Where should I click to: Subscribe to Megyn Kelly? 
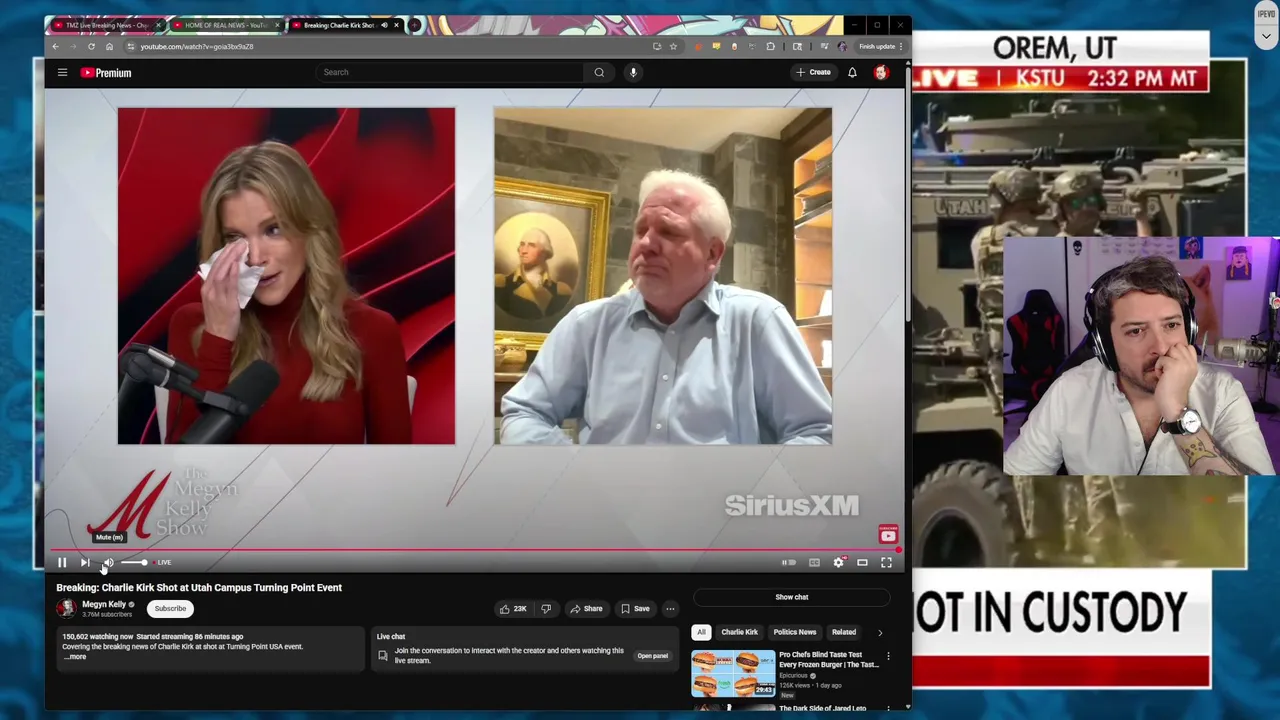pyautogui.click(x=170, y=608)
